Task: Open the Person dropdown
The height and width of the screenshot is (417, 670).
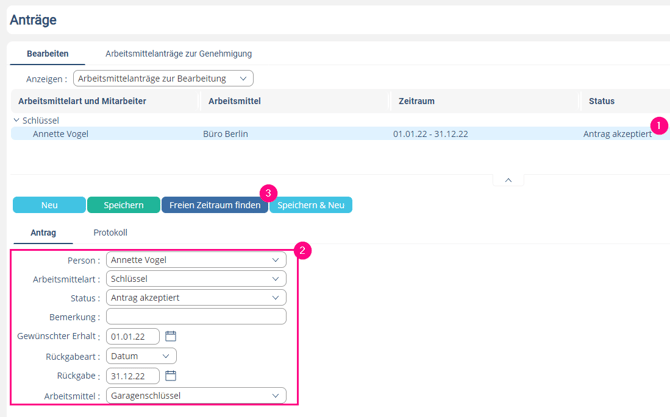Action: 196,260
